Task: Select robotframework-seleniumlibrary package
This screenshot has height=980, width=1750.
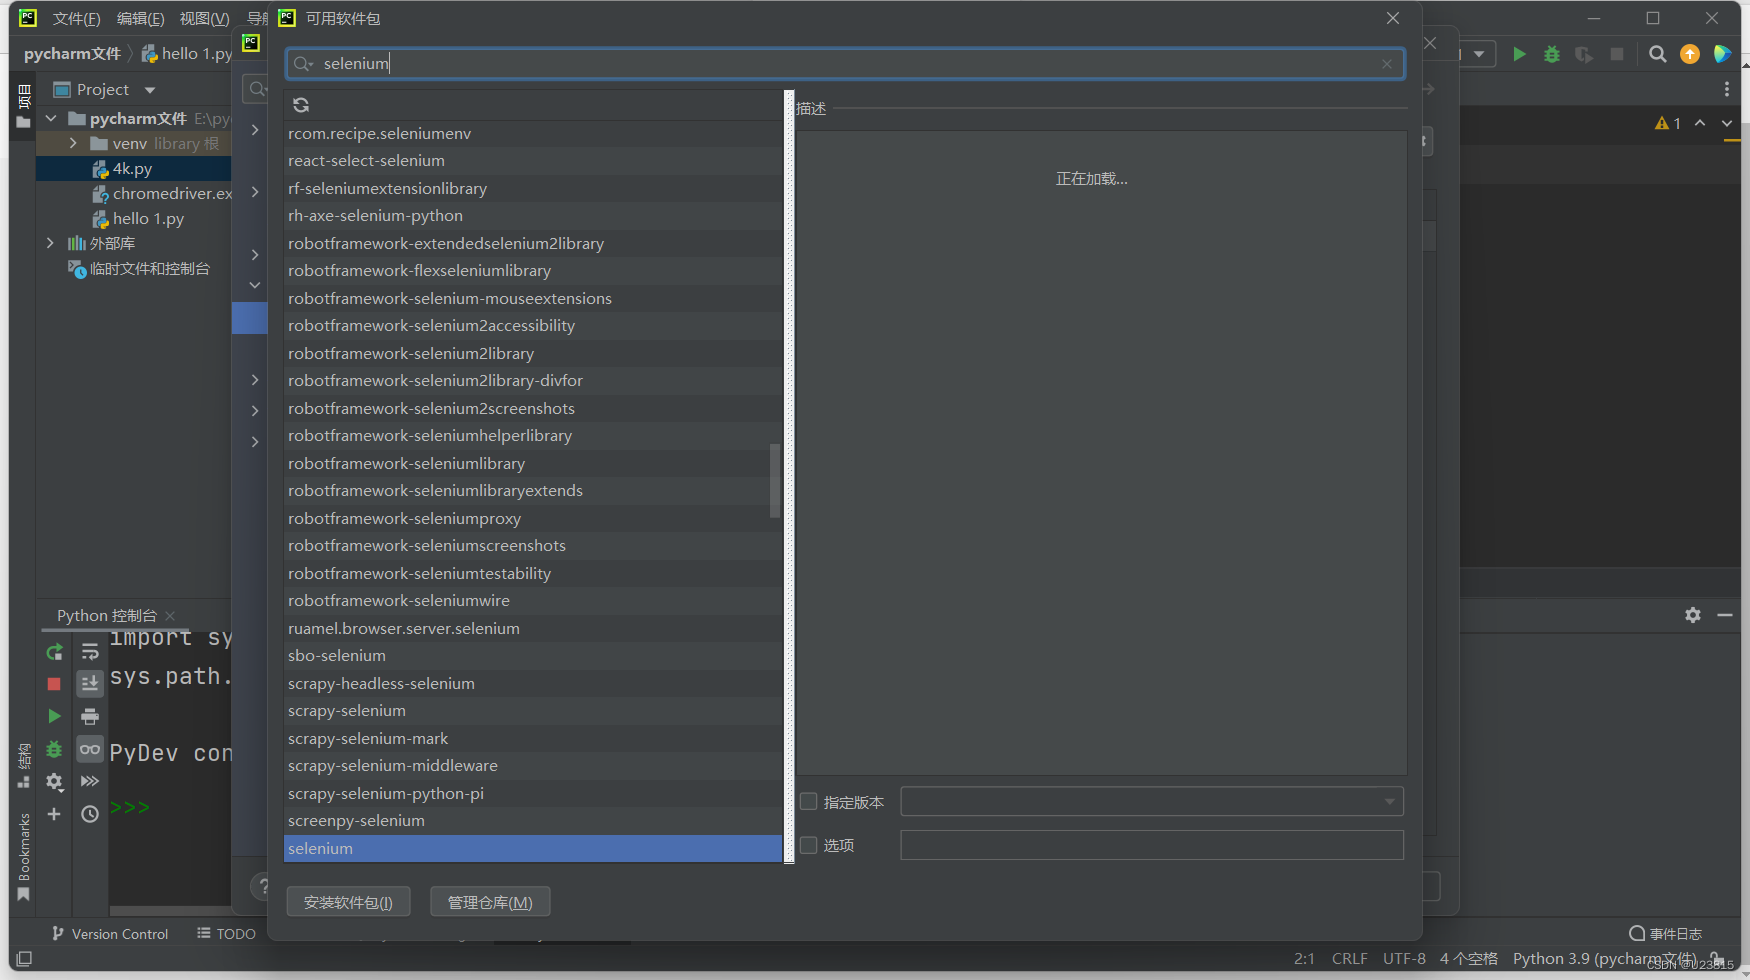Action: coord(533,464)
